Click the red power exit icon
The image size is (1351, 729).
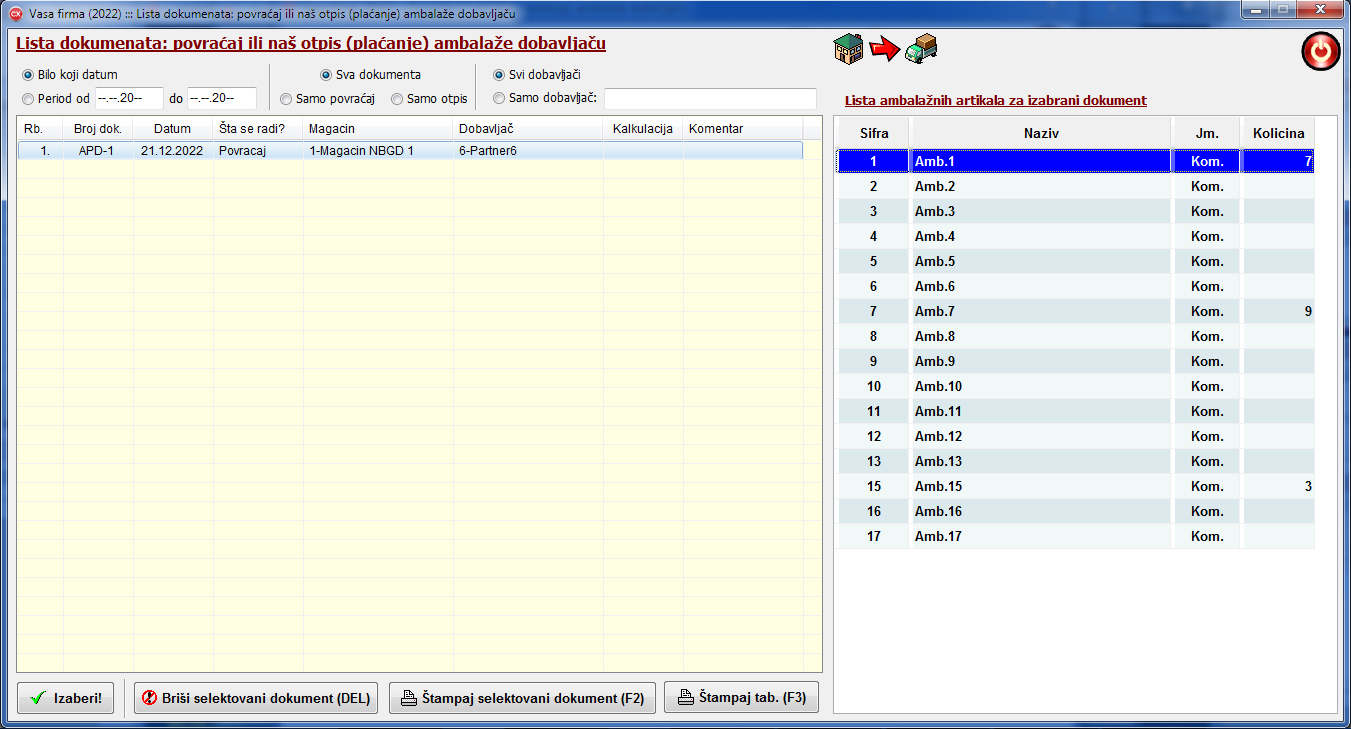click(1320, 51)
